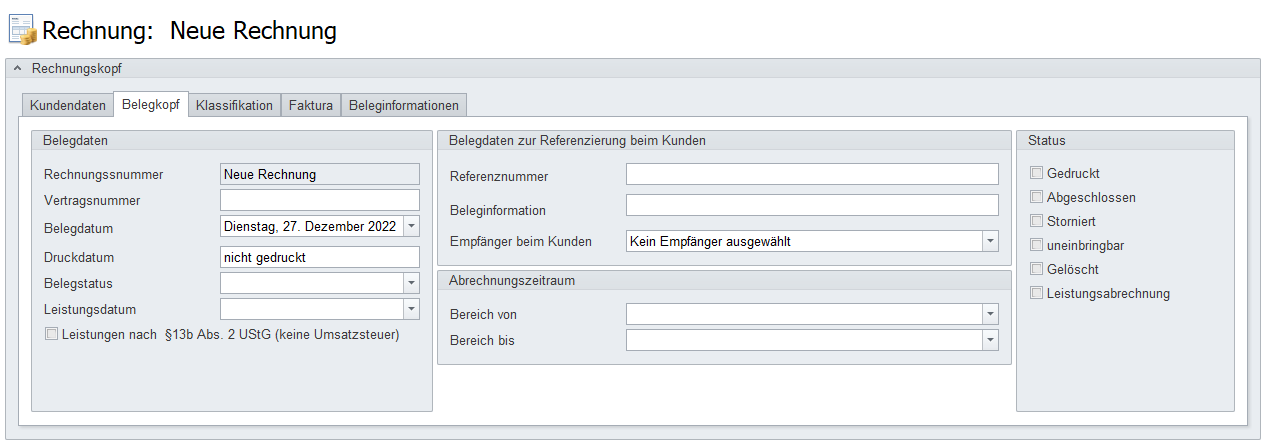The width and height of the screenshot is (1271, 443).
Task: Expand the Belegstatus dropdown
Action: [x=411, y=284]
